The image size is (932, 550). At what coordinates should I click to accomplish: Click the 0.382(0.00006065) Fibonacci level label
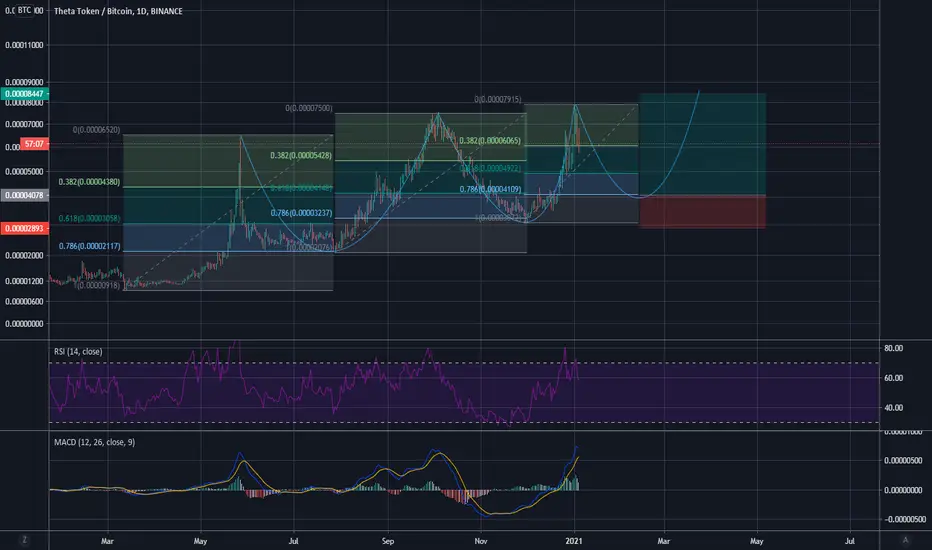click(x=490, y=141)
